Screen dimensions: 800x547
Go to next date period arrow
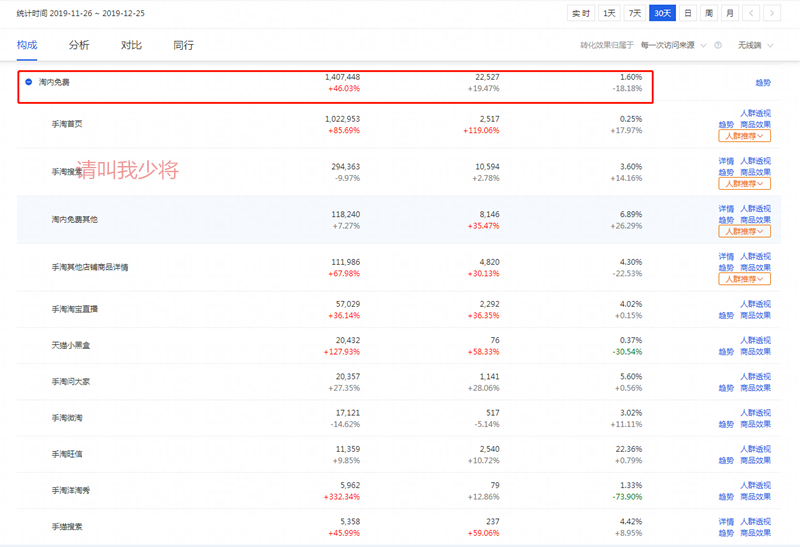tap(775, 13)
